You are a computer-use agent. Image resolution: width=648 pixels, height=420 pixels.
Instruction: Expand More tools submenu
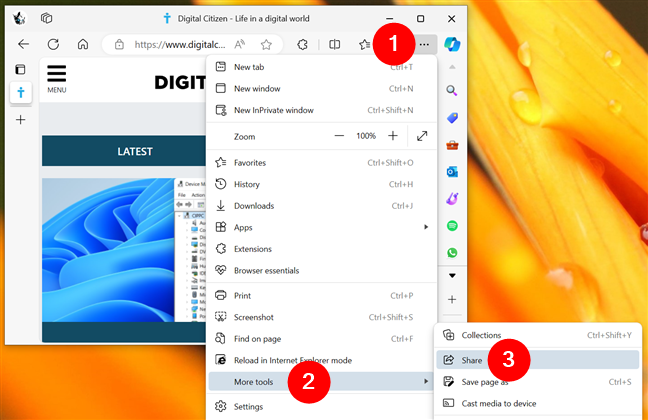click(x=321, y=382)
